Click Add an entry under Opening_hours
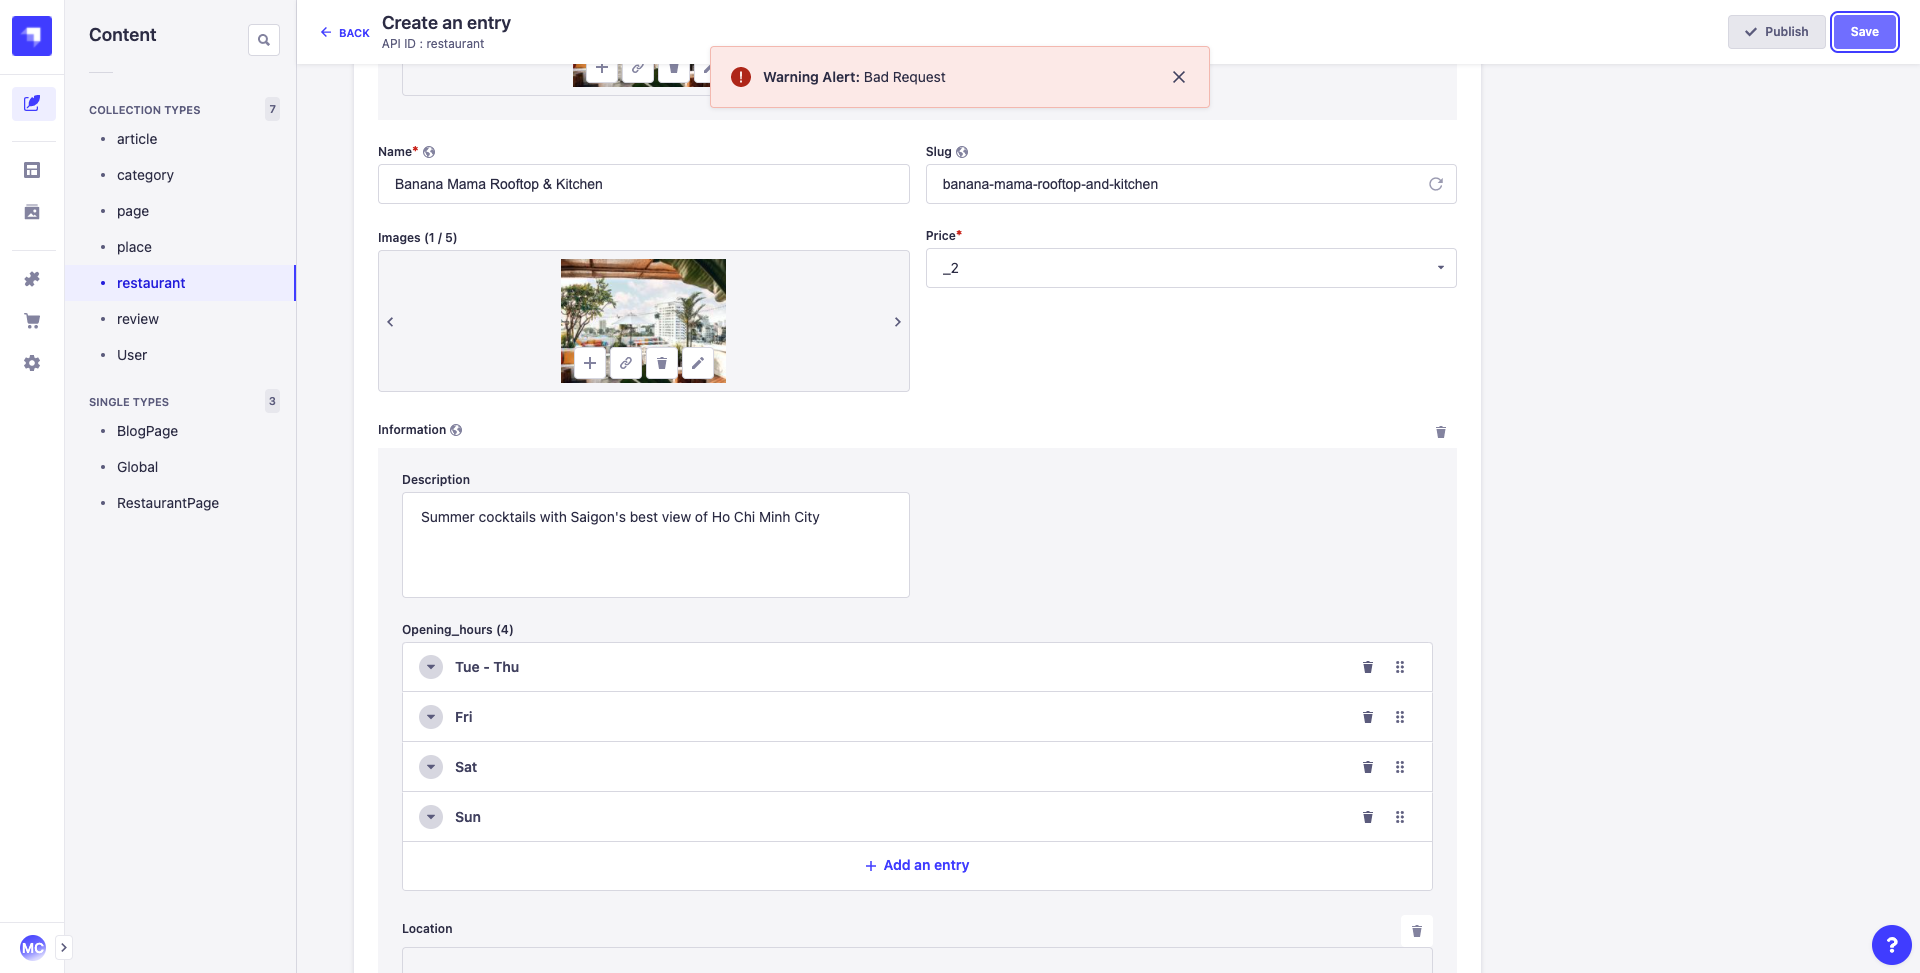This screenshot has width=1920, height=973. coord(917,865)
